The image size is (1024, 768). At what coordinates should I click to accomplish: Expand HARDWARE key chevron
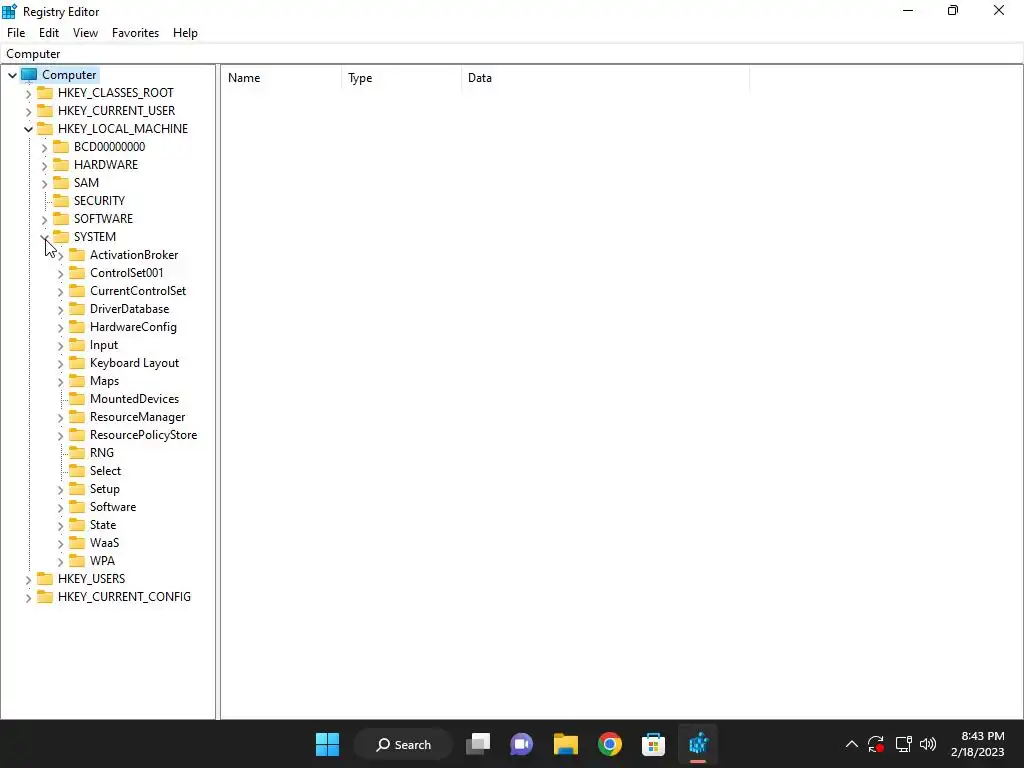coord(44,165)
